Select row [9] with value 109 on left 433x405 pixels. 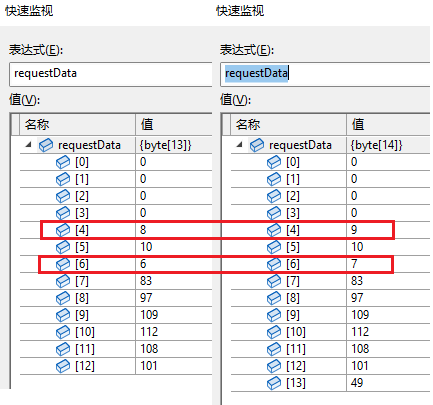(x=116, y=315)
